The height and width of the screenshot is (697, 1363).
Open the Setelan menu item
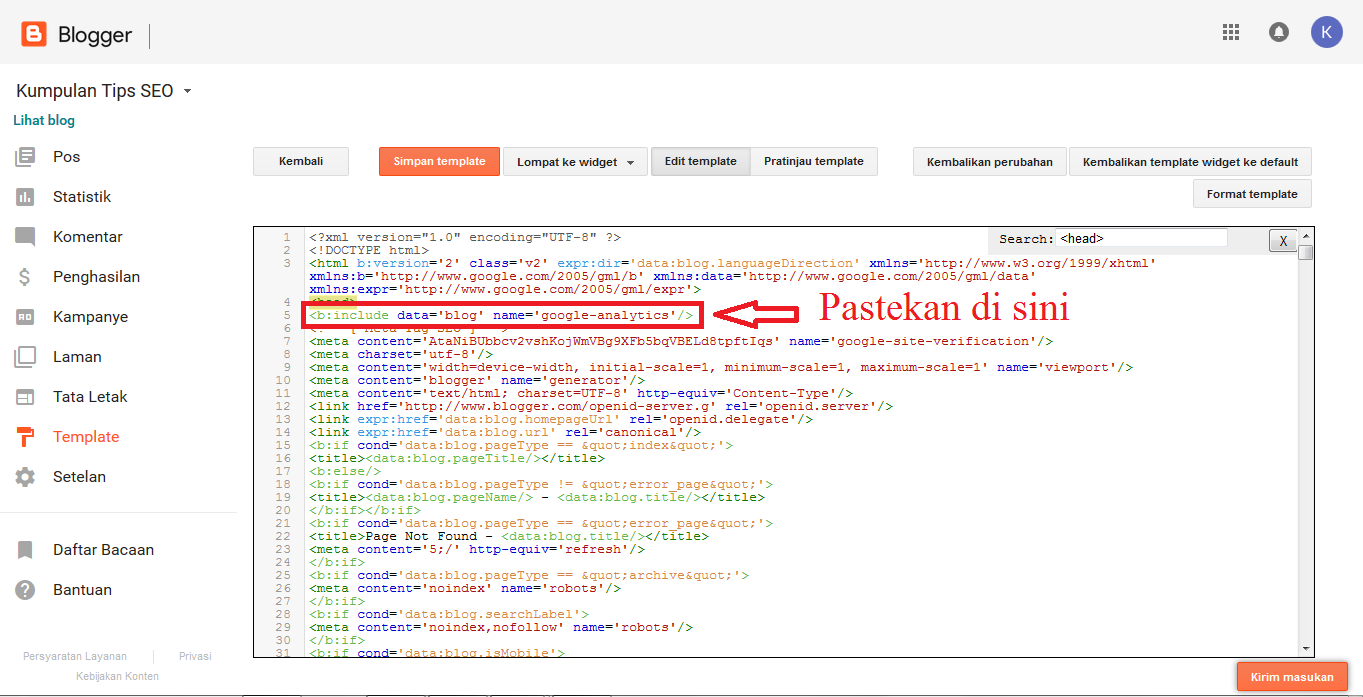pyautogui.click(x=79, y=477)
